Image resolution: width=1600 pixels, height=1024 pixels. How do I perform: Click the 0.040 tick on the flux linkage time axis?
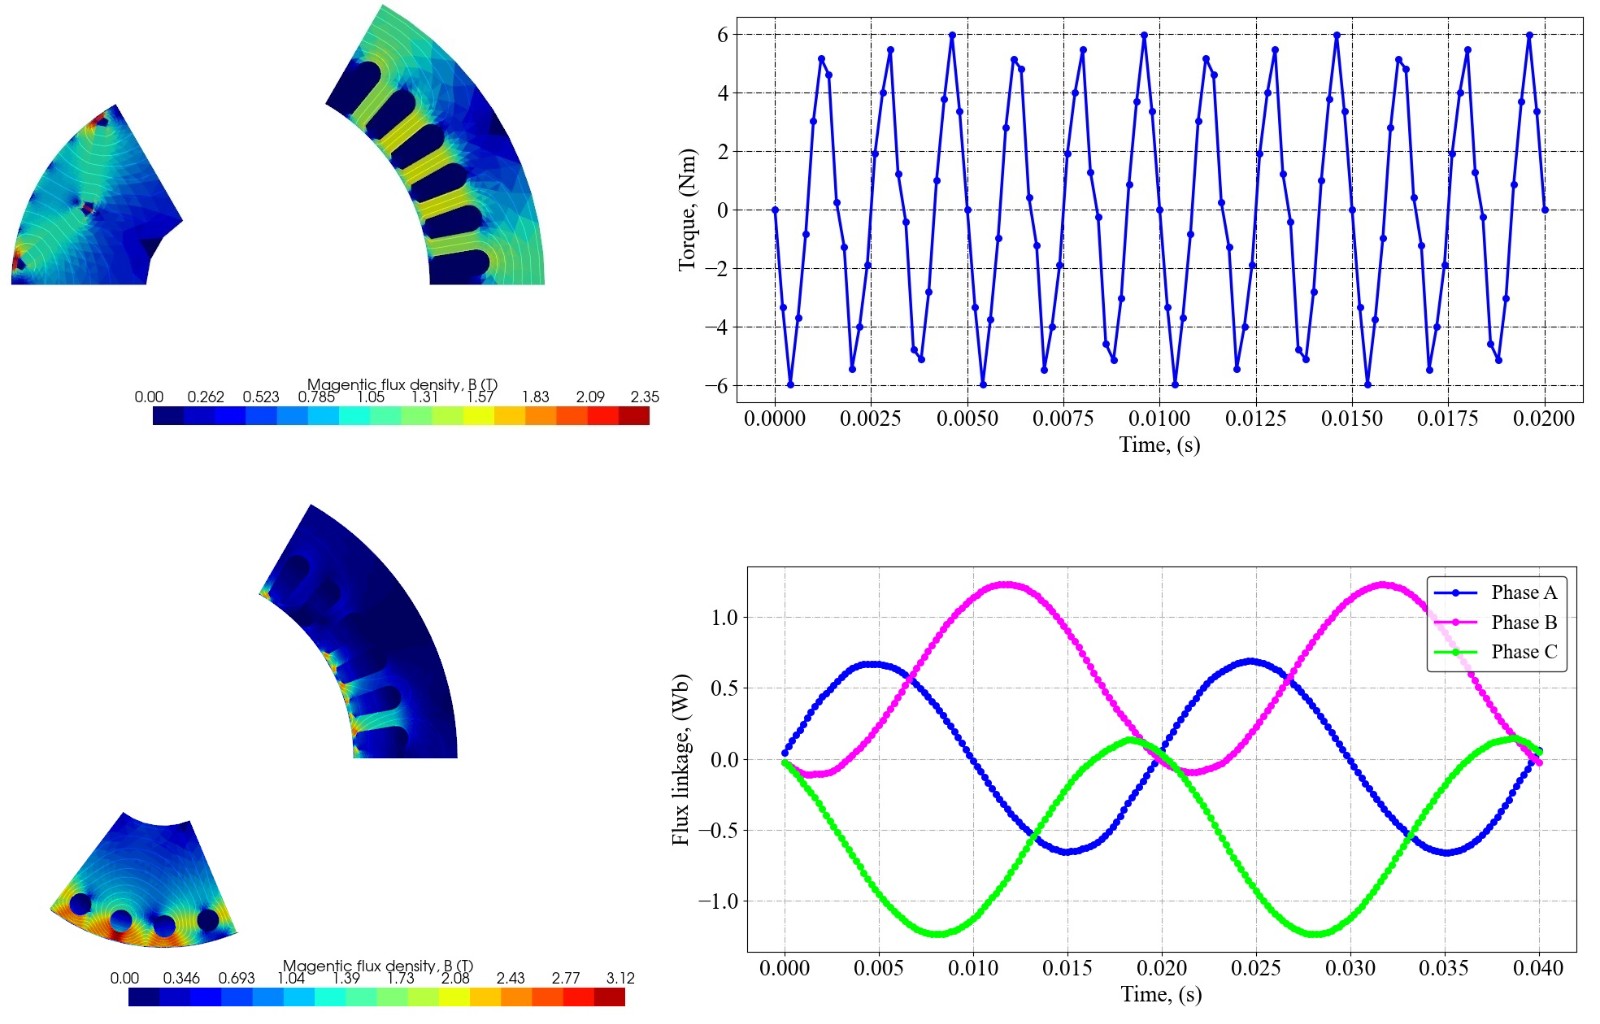1539,968
